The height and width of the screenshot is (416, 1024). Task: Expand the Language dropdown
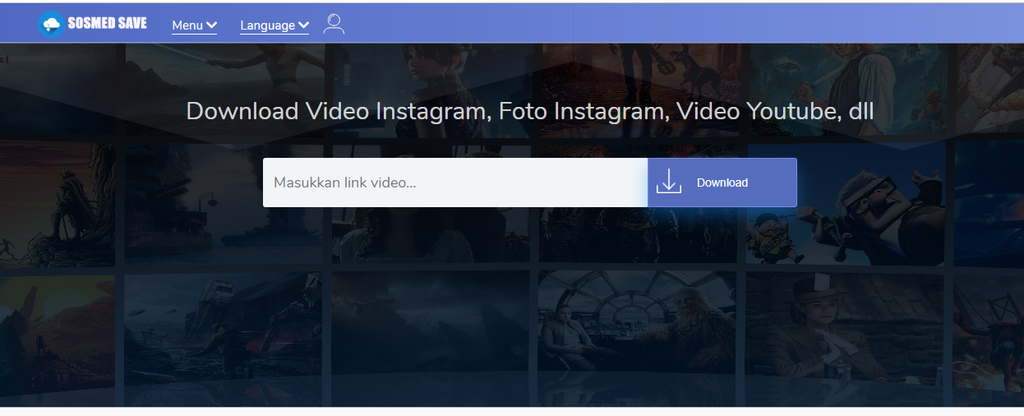[274, 25]
